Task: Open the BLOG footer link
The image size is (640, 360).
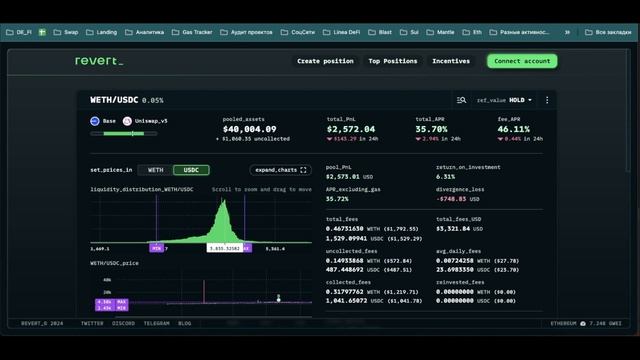Action: [184, 323]
